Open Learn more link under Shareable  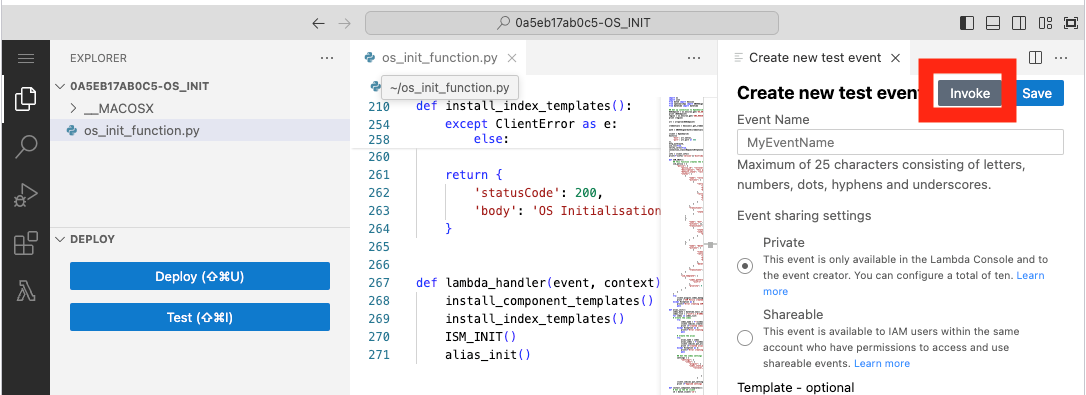(882, 363)
